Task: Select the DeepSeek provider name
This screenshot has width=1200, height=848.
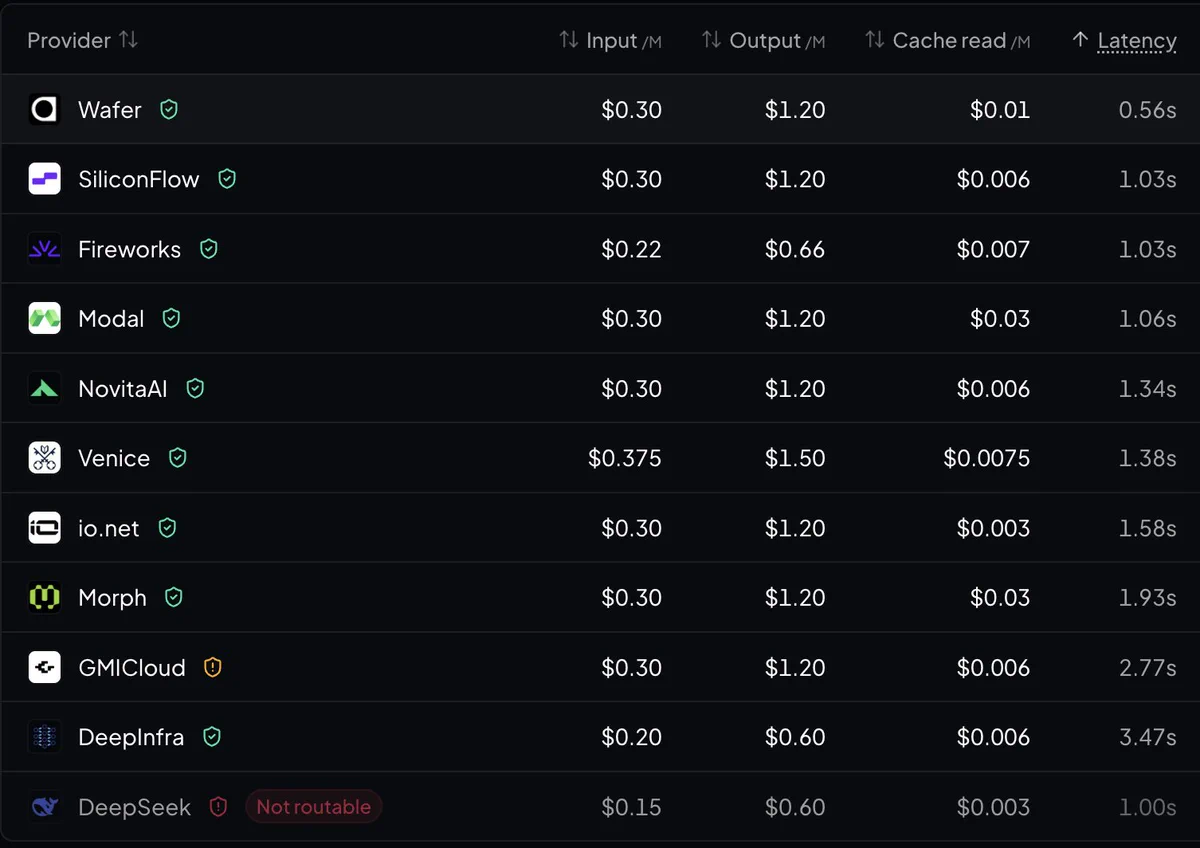Action: click(134, 807)
